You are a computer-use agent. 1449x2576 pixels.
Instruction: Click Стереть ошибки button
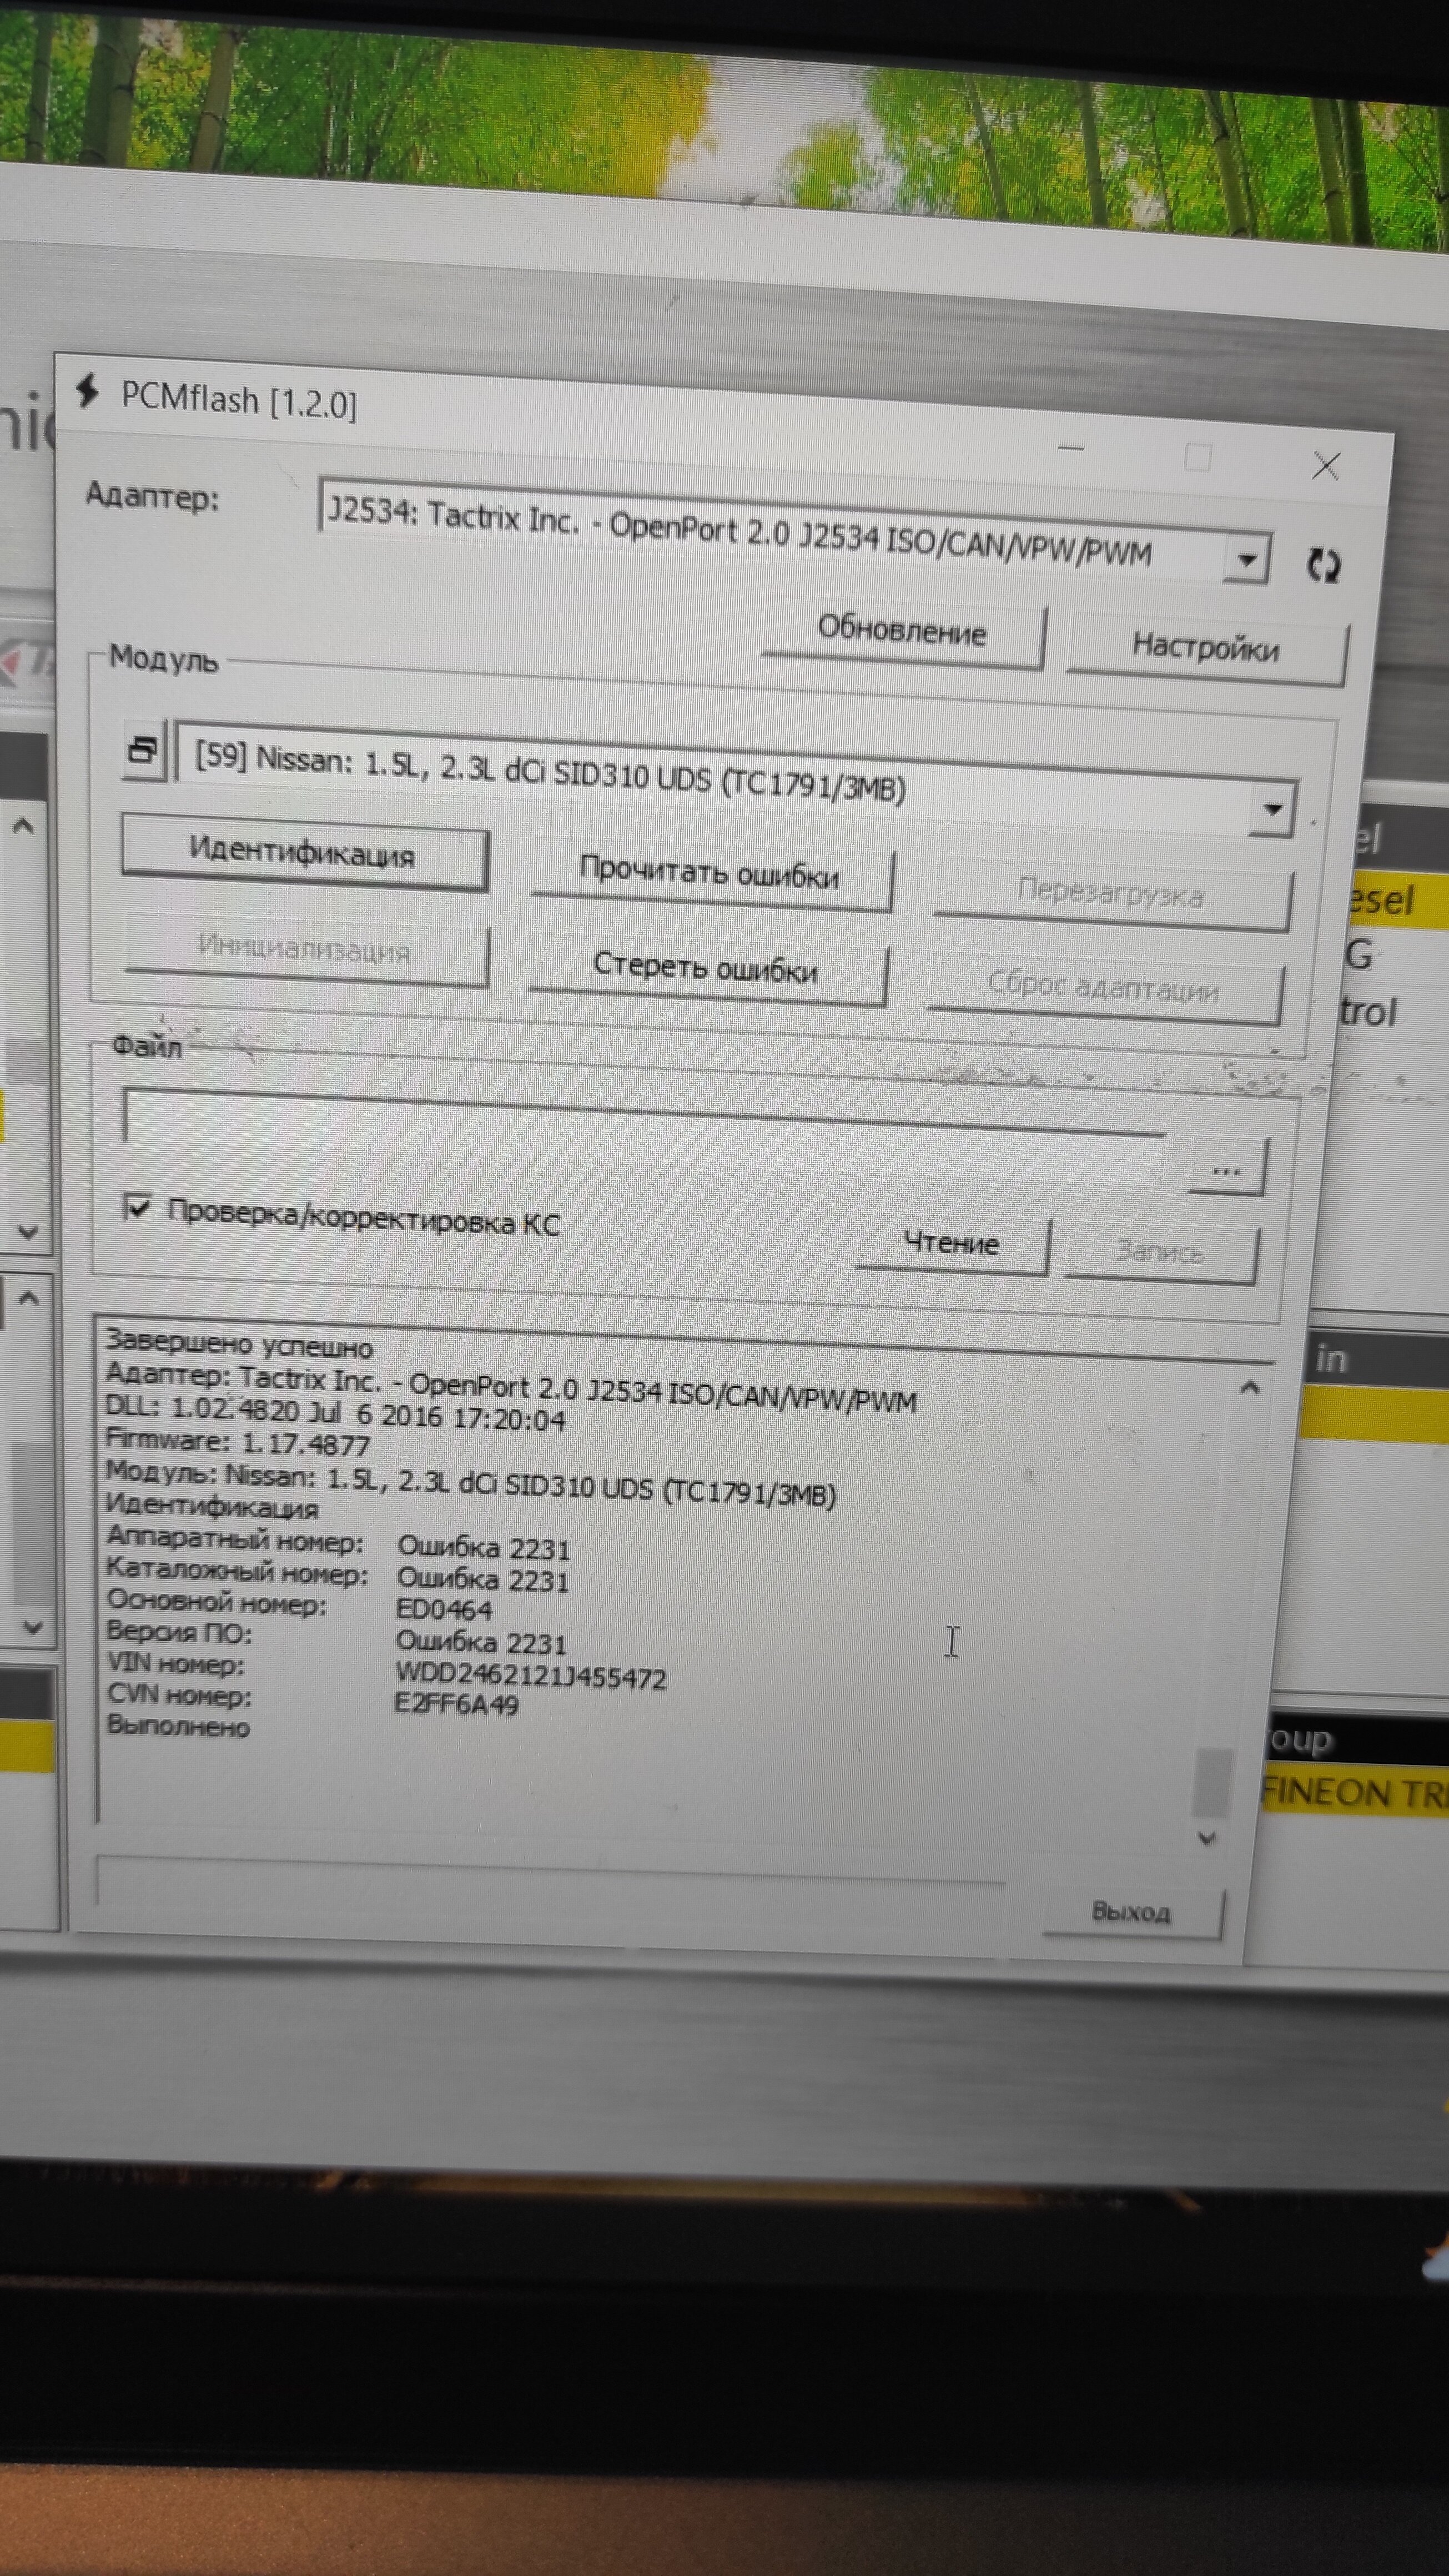point(706,969)
